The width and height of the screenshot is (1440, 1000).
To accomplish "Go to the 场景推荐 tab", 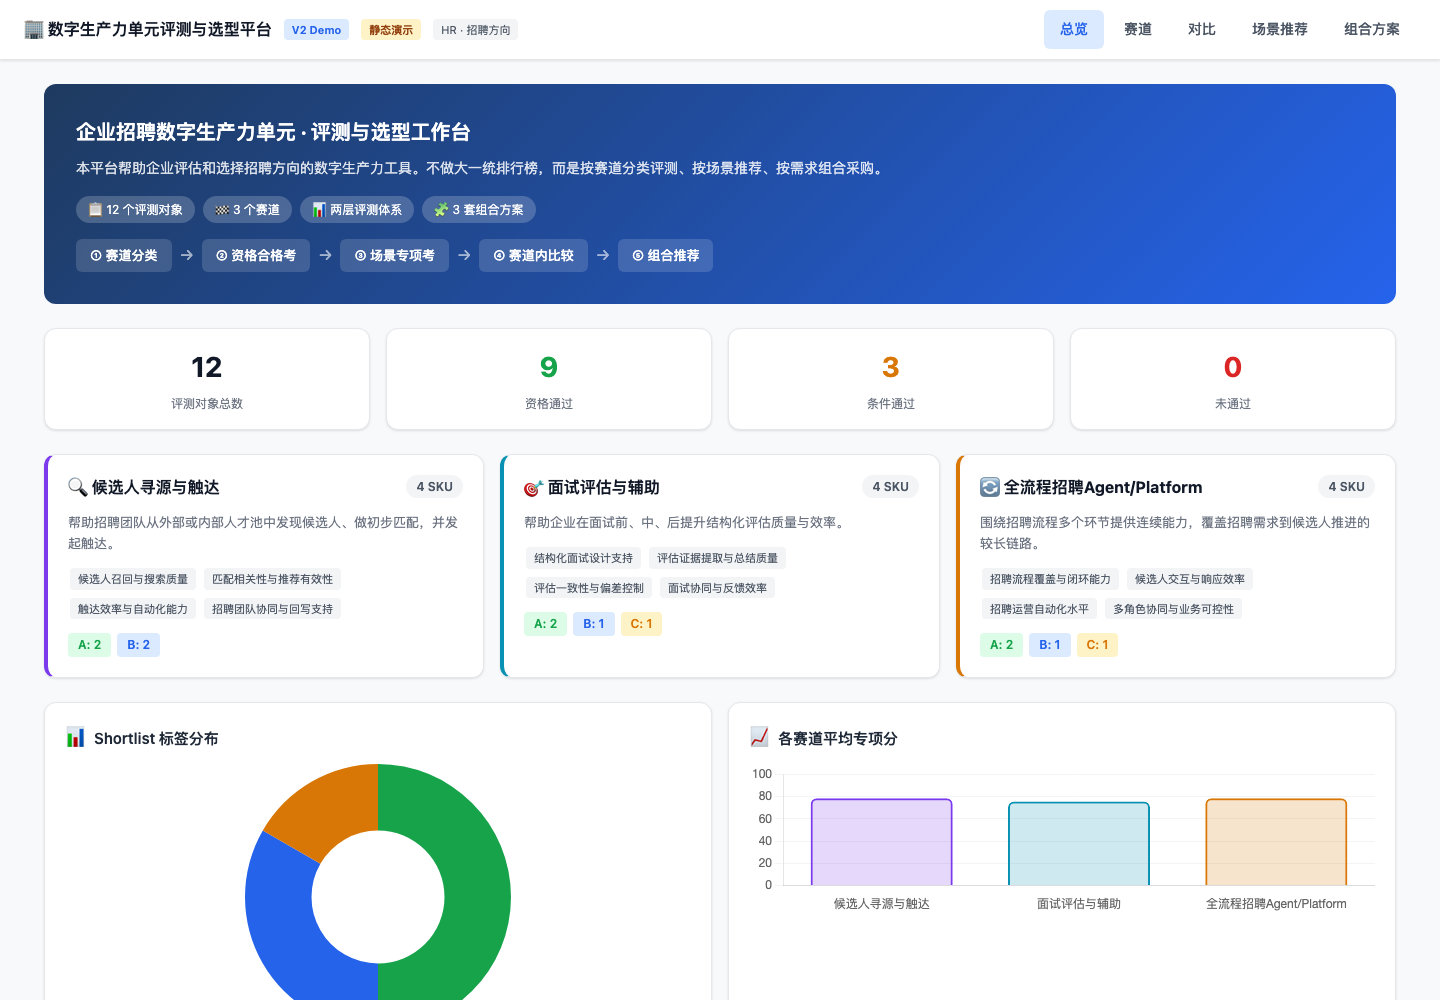I will [1280, 30].
